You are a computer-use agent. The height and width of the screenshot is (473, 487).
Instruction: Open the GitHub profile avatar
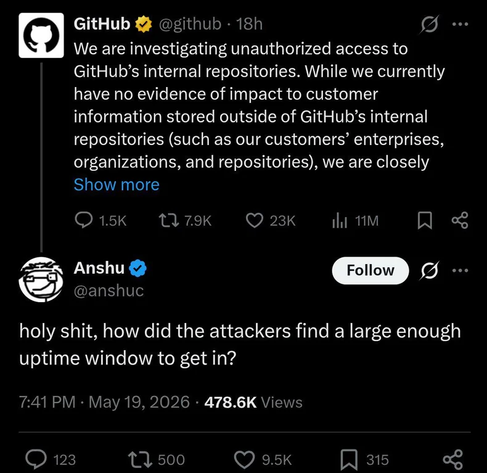(41, 35)
